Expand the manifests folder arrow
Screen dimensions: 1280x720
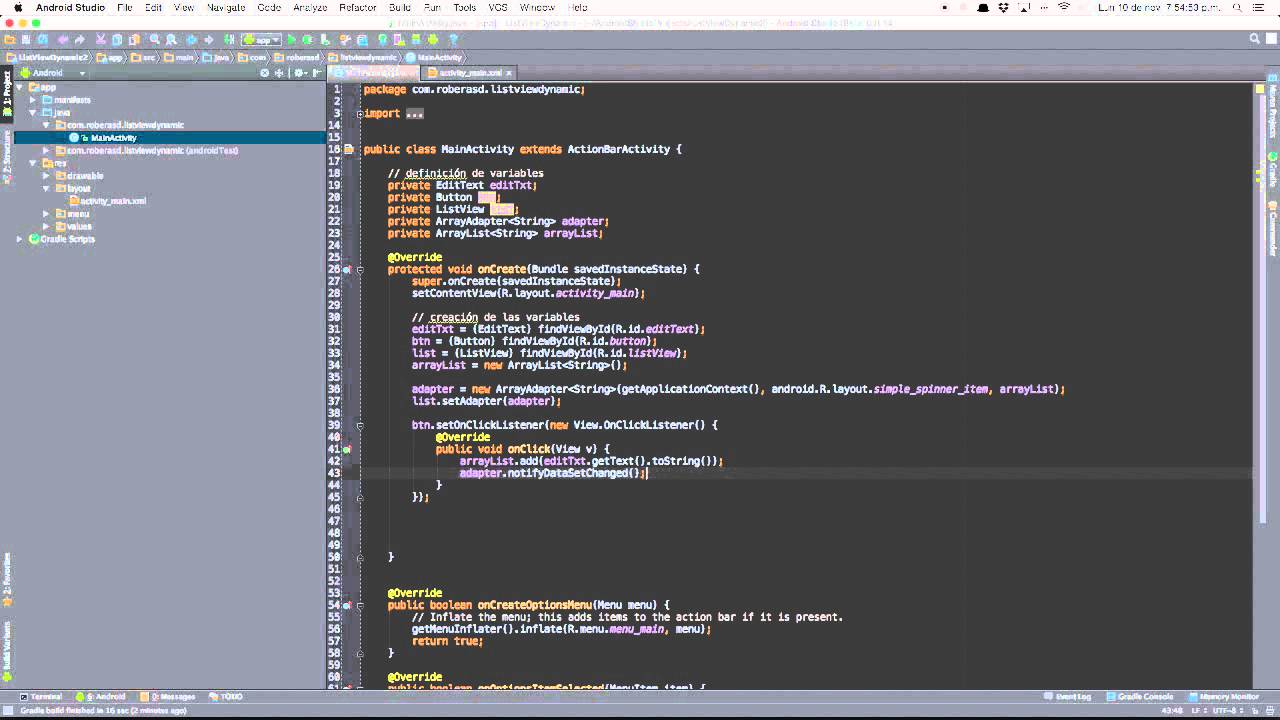(33, 100)
